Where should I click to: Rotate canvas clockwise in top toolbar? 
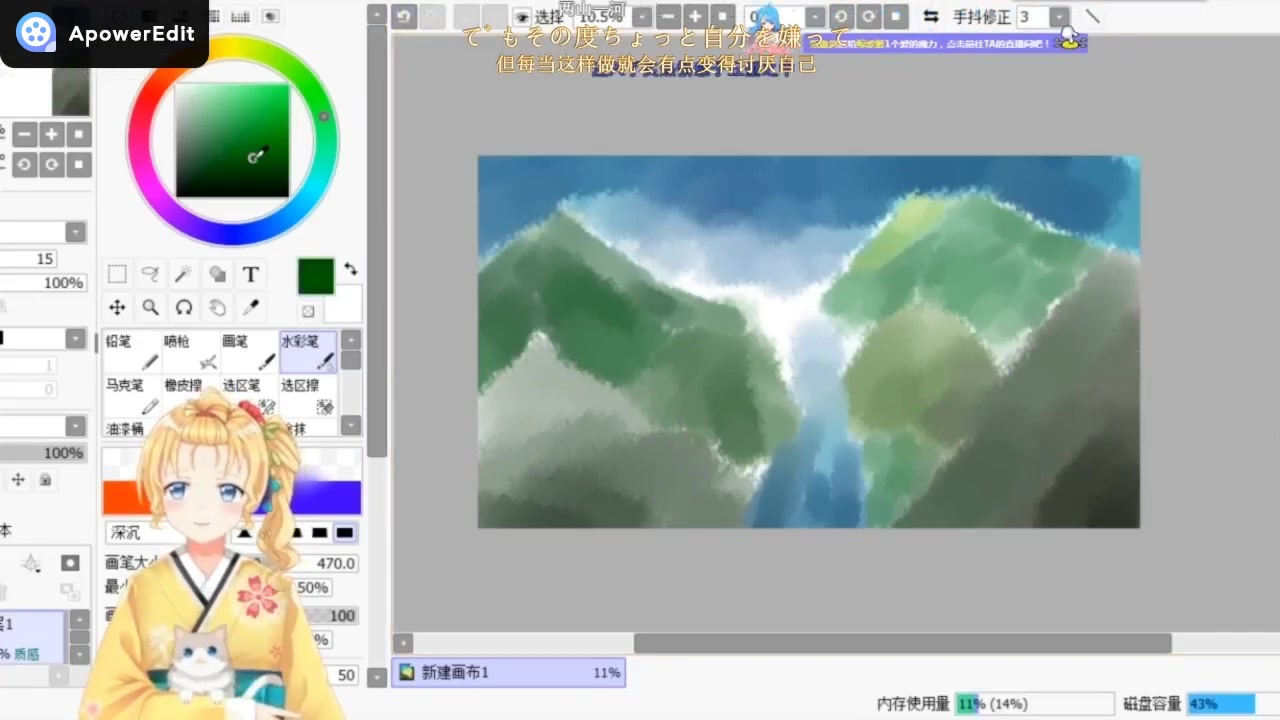869,16
